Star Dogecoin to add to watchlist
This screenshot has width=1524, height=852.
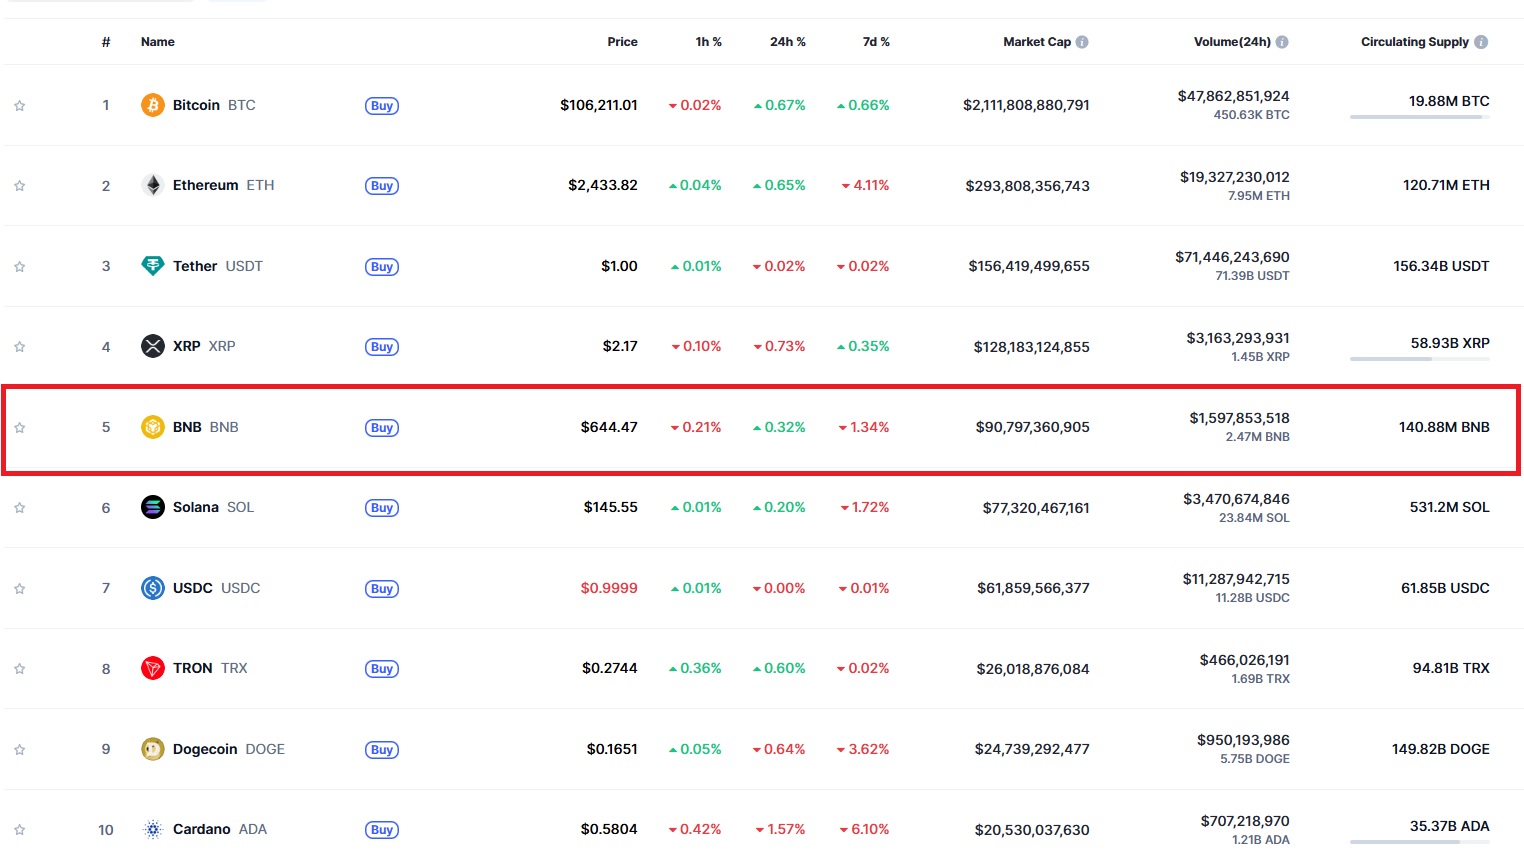(x=19, y=749)
